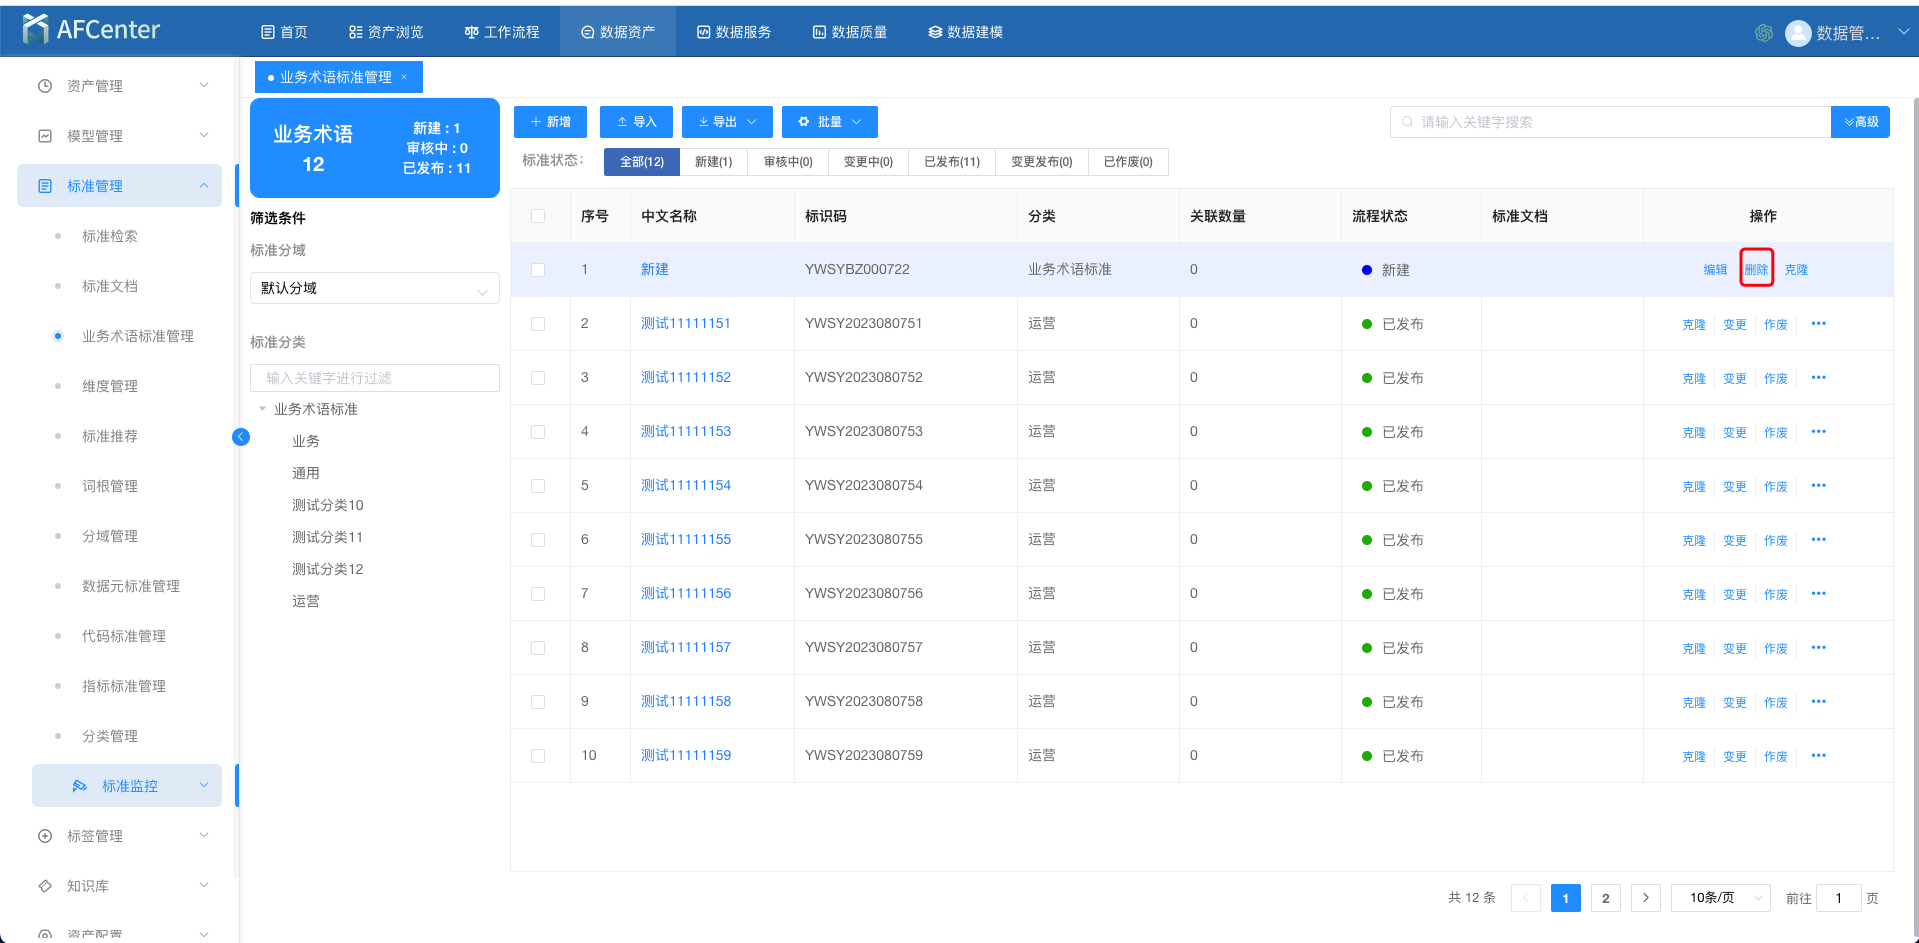The height and width of the screenshot is (943, 1919).
Task: Open more actions for row 测试11111157
Action: [x=1818, y=647]
